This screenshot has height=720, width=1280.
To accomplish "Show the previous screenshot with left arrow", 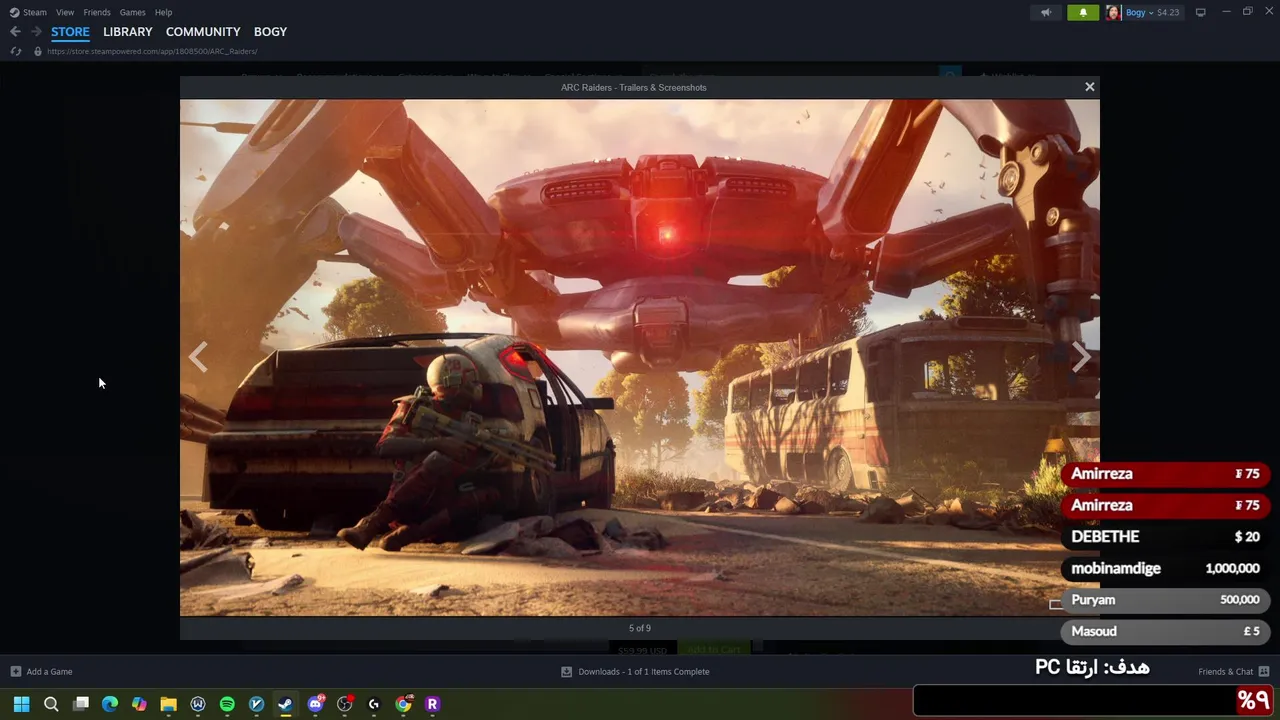I will point(198,357).
